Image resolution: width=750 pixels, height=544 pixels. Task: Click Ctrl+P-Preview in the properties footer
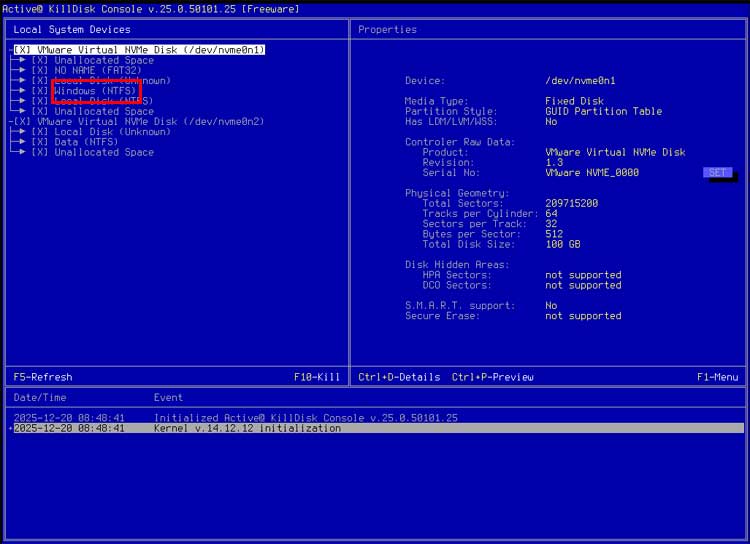point(493,377)
